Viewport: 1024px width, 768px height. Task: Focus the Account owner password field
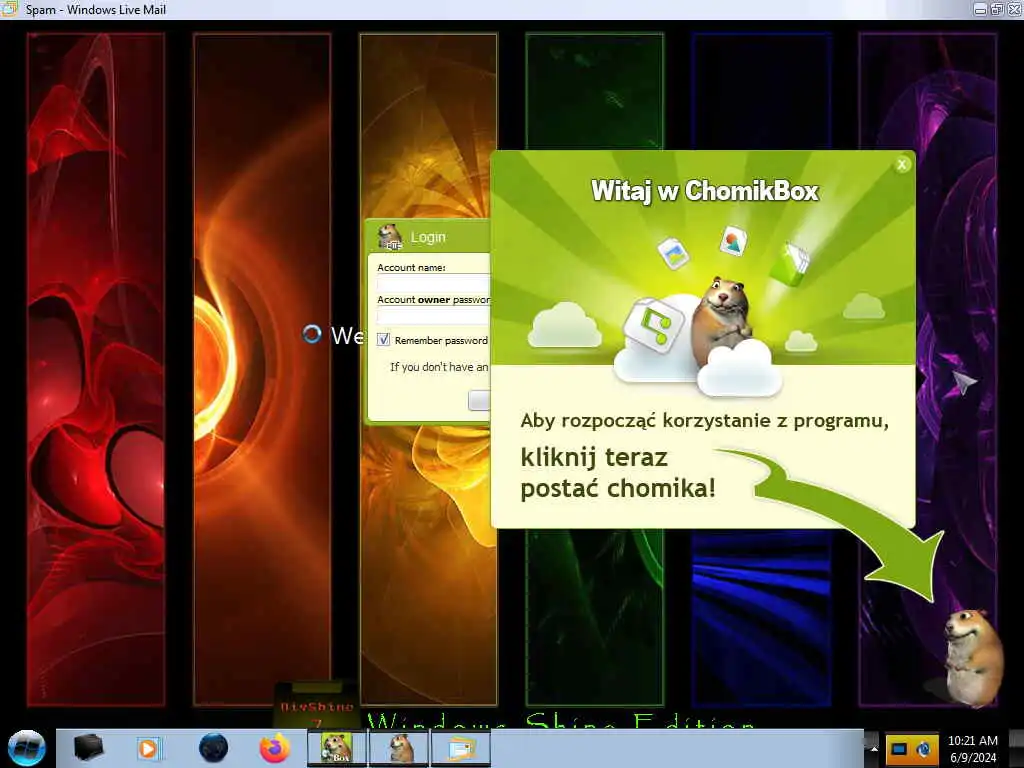pos(433,315)
